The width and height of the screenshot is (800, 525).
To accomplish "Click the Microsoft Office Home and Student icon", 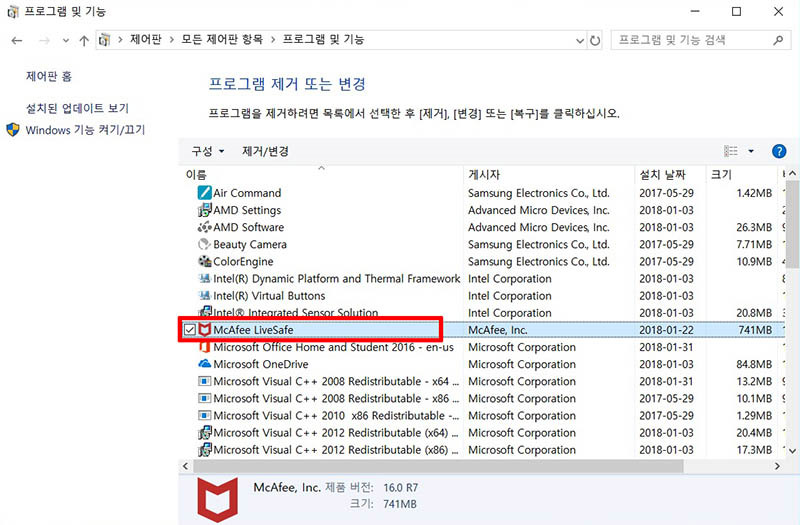I will click(205, 347).
